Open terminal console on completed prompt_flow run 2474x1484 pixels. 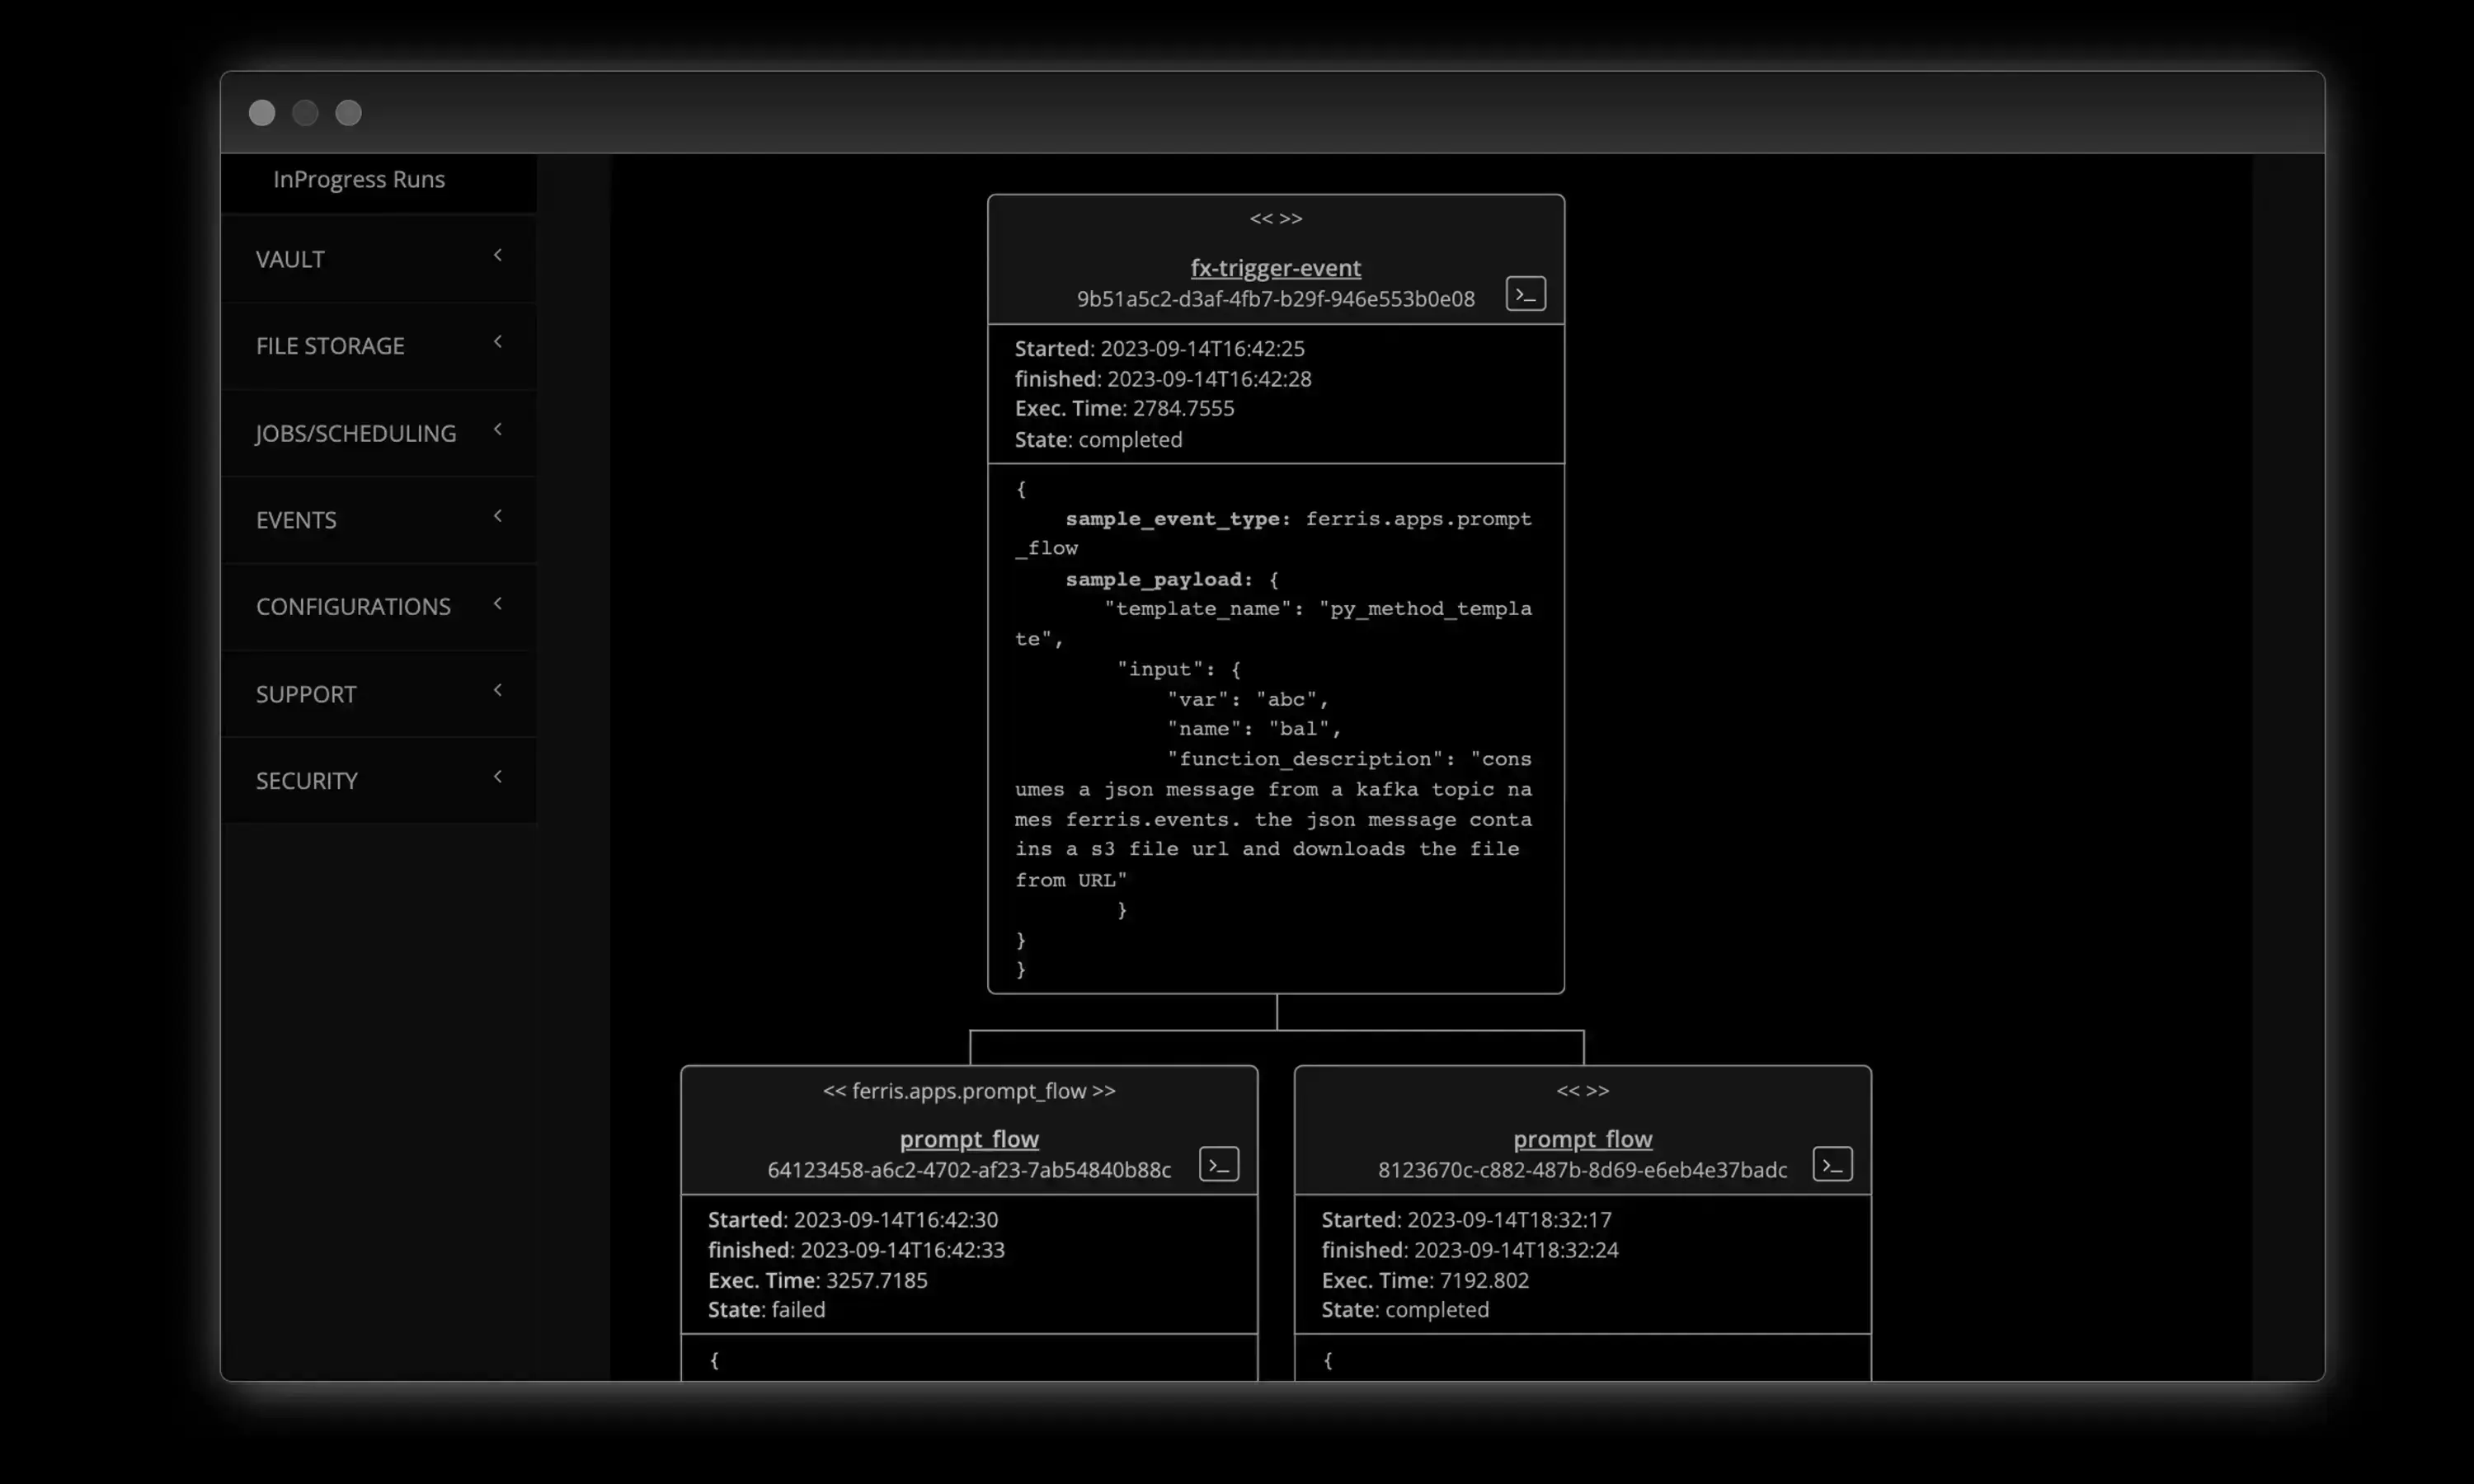[1832, 1164]
